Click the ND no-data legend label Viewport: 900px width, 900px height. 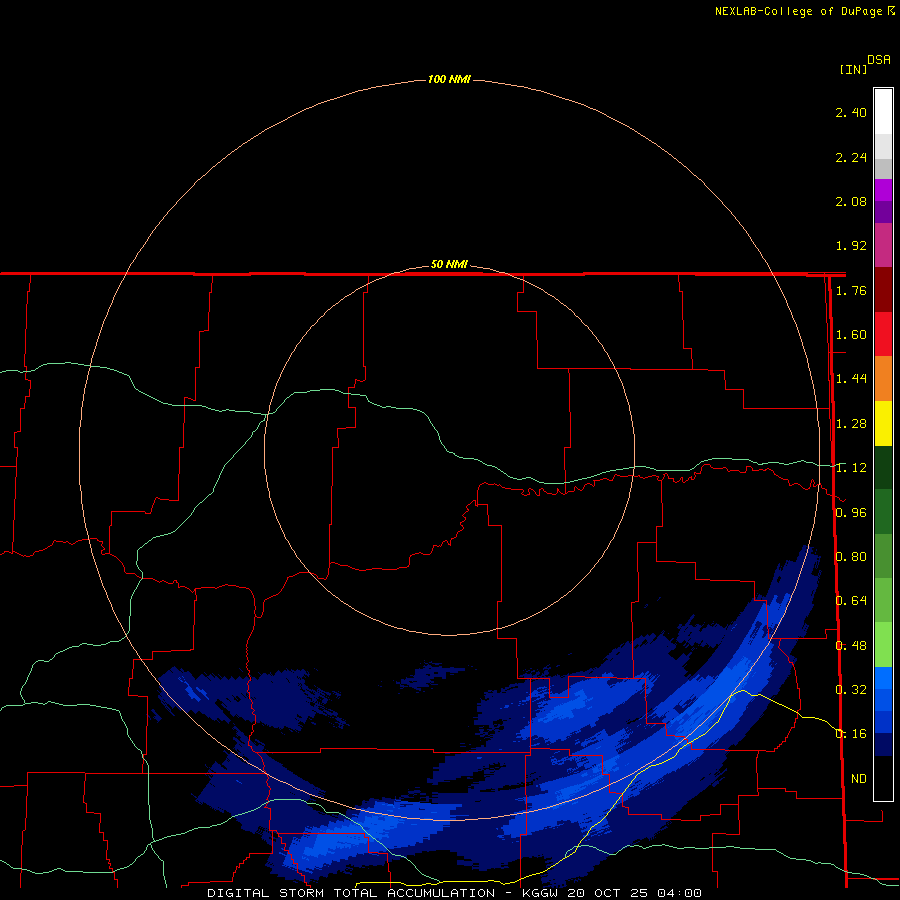point(859,779)
